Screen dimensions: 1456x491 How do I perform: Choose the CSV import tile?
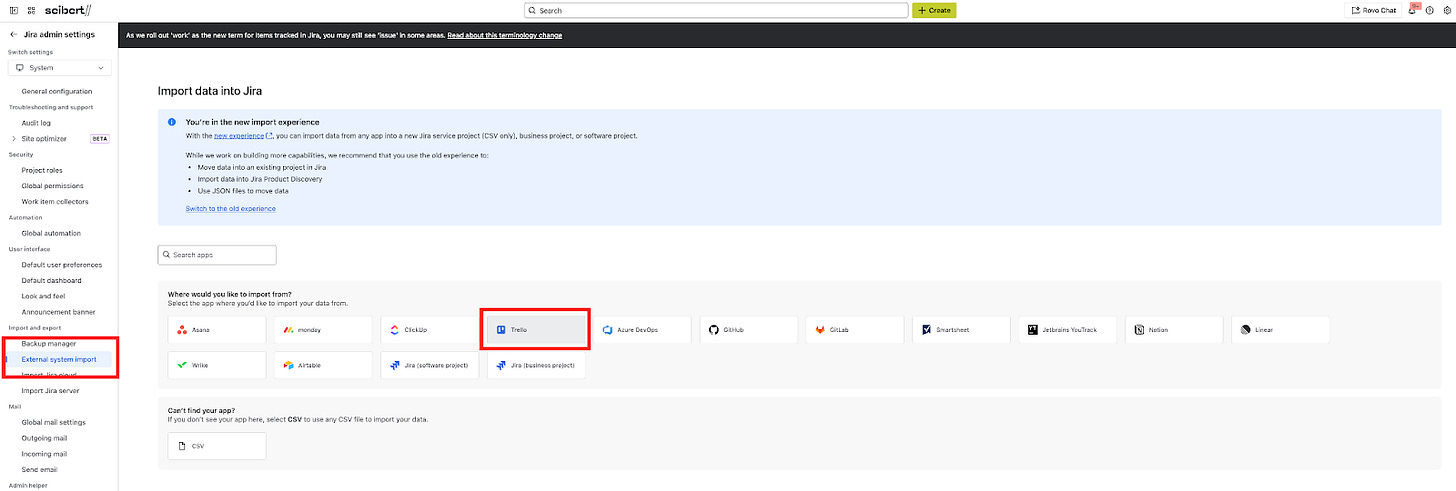click(x=217, y=446)
